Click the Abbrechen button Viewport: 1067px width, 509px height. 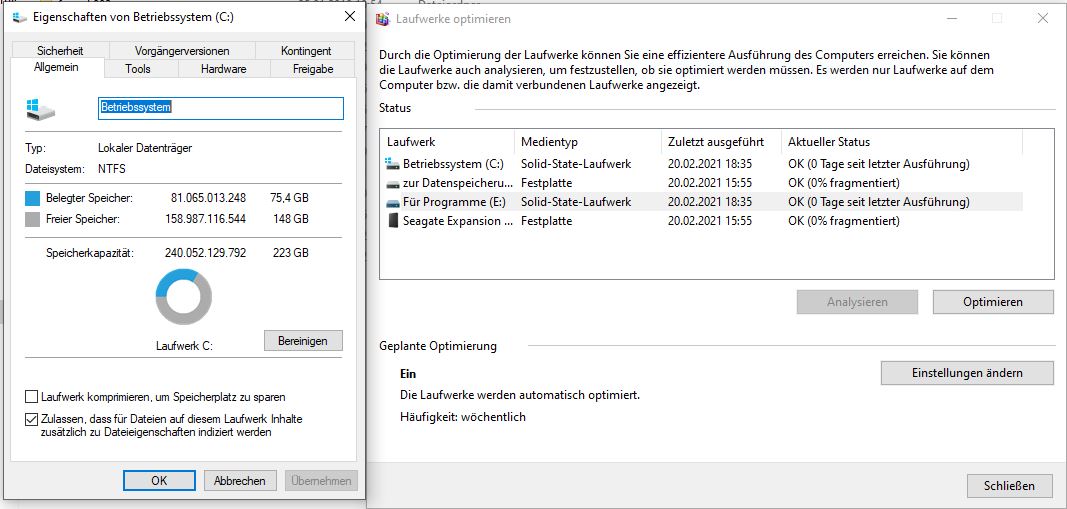240,480
